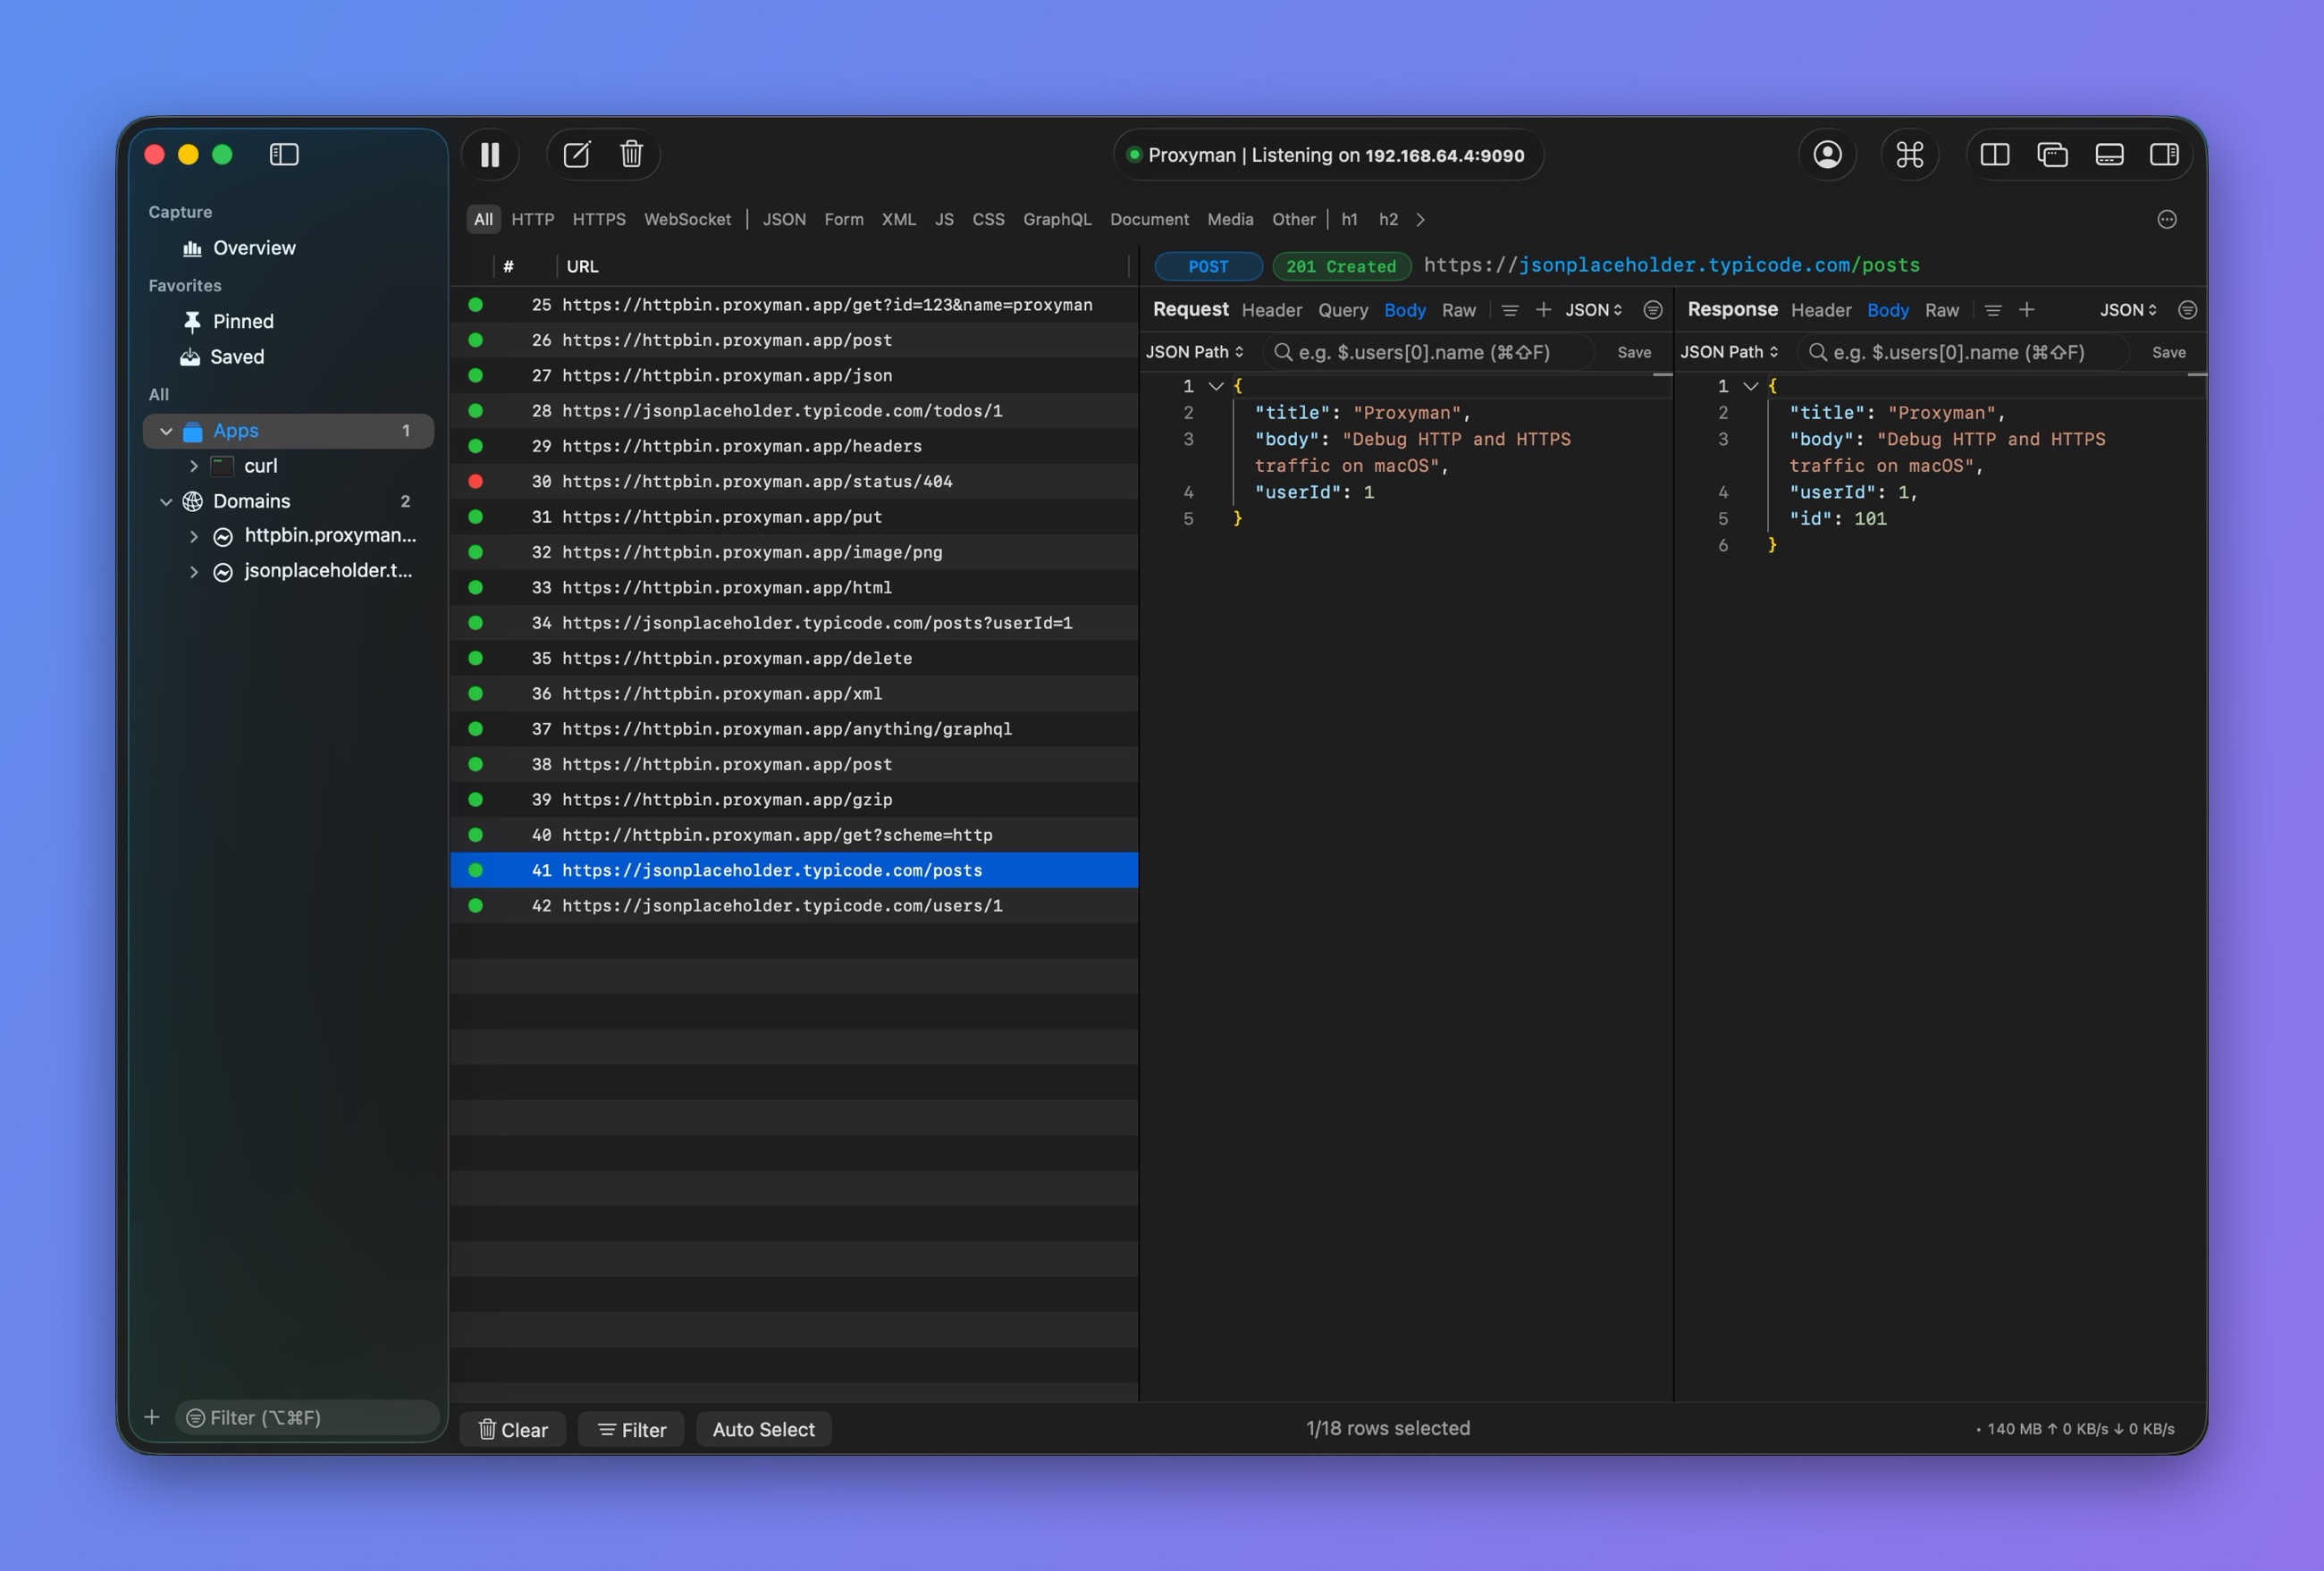Filter traffic by GraphQL
This screenshot has height=1571, width=2324.
click(x=1057, y=220)
